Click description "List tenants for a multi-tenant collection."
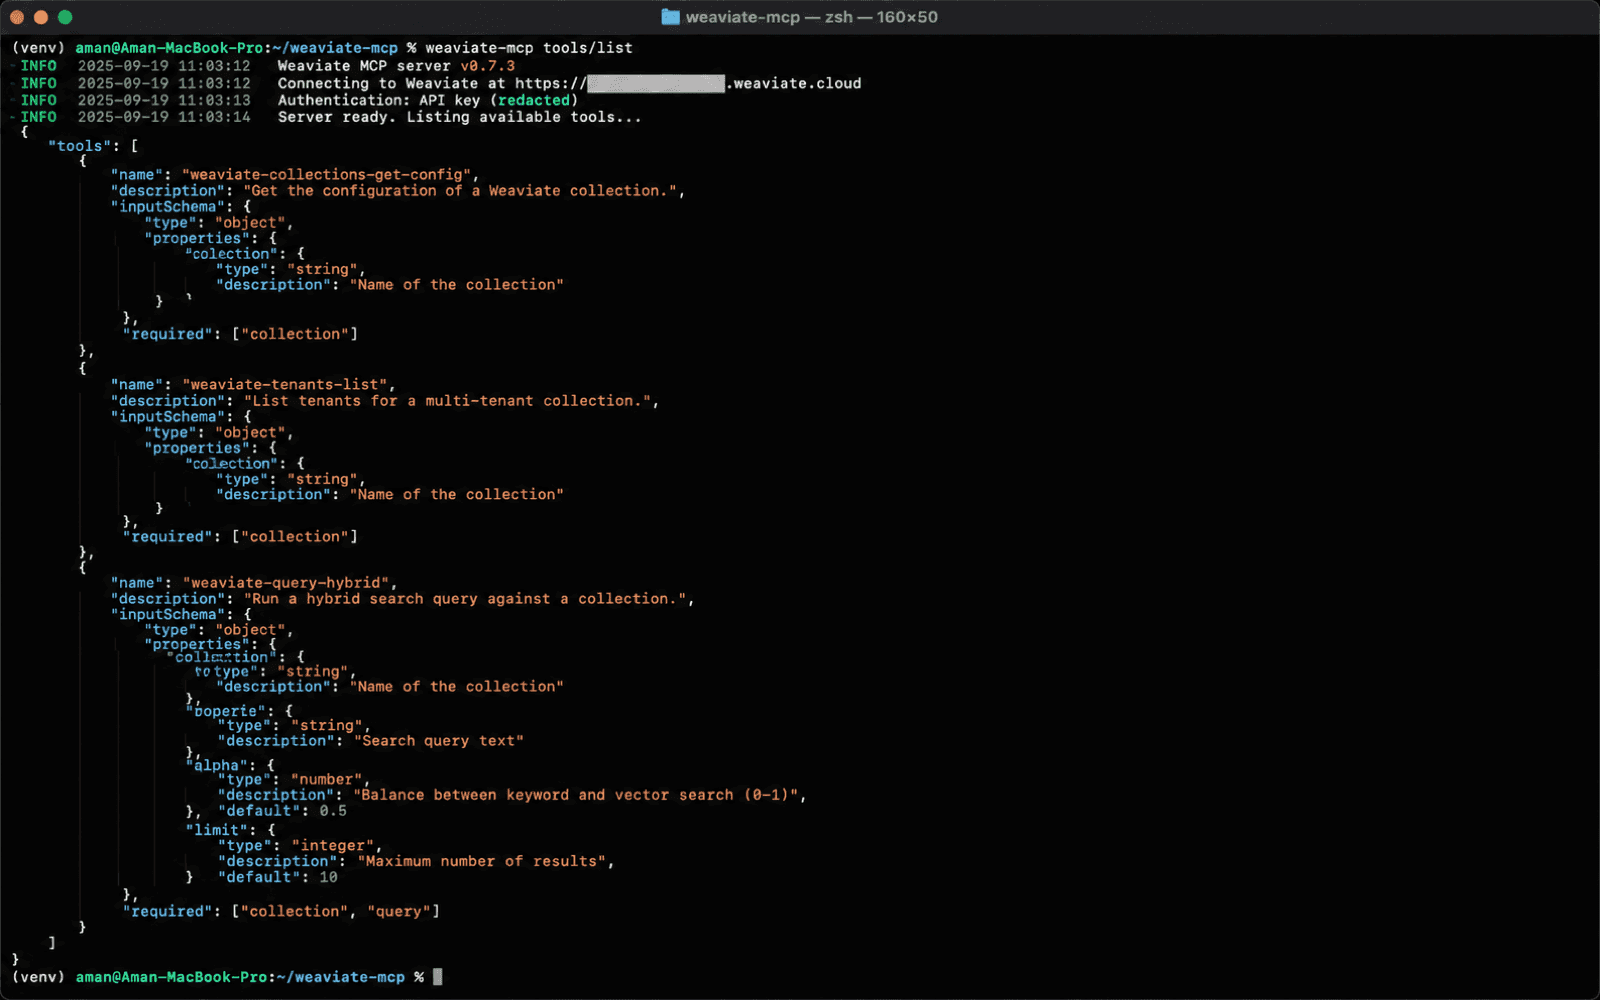The image size is (1600, 1000). coord(447,401)
